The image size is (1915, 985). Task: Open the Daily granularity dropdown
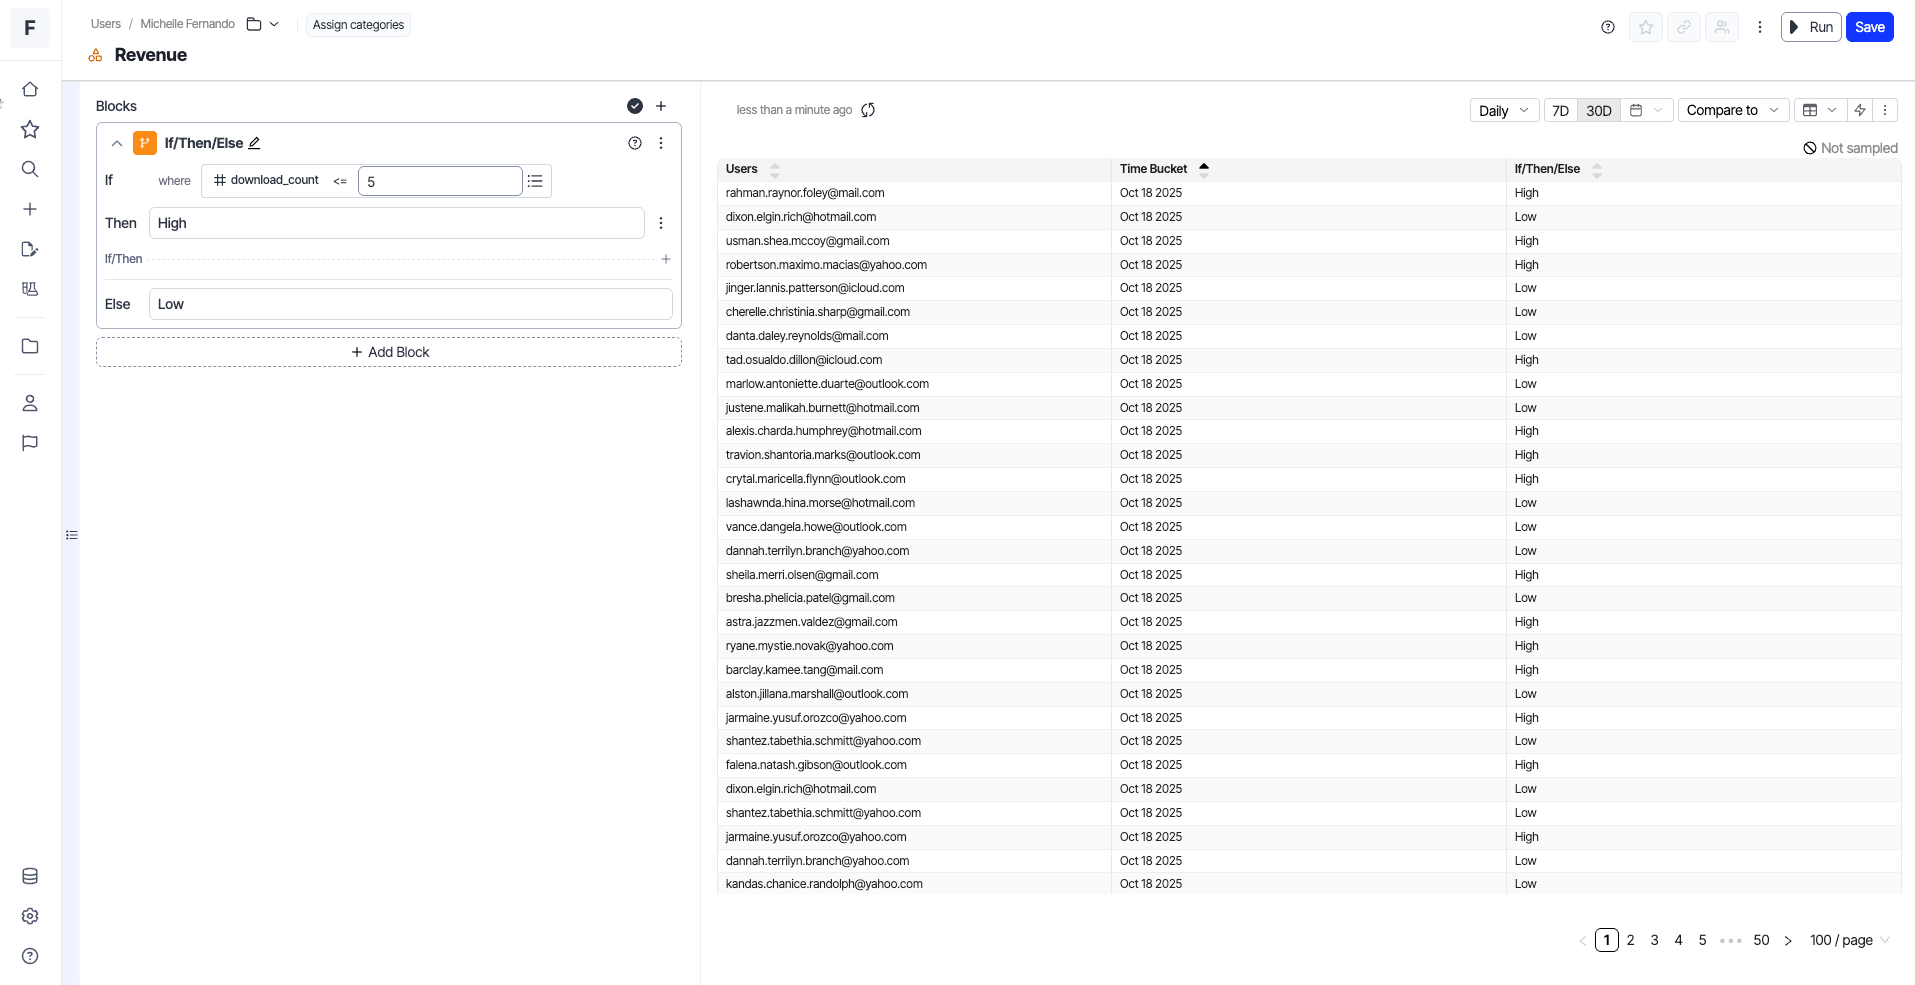click(x=1503, y=110)
